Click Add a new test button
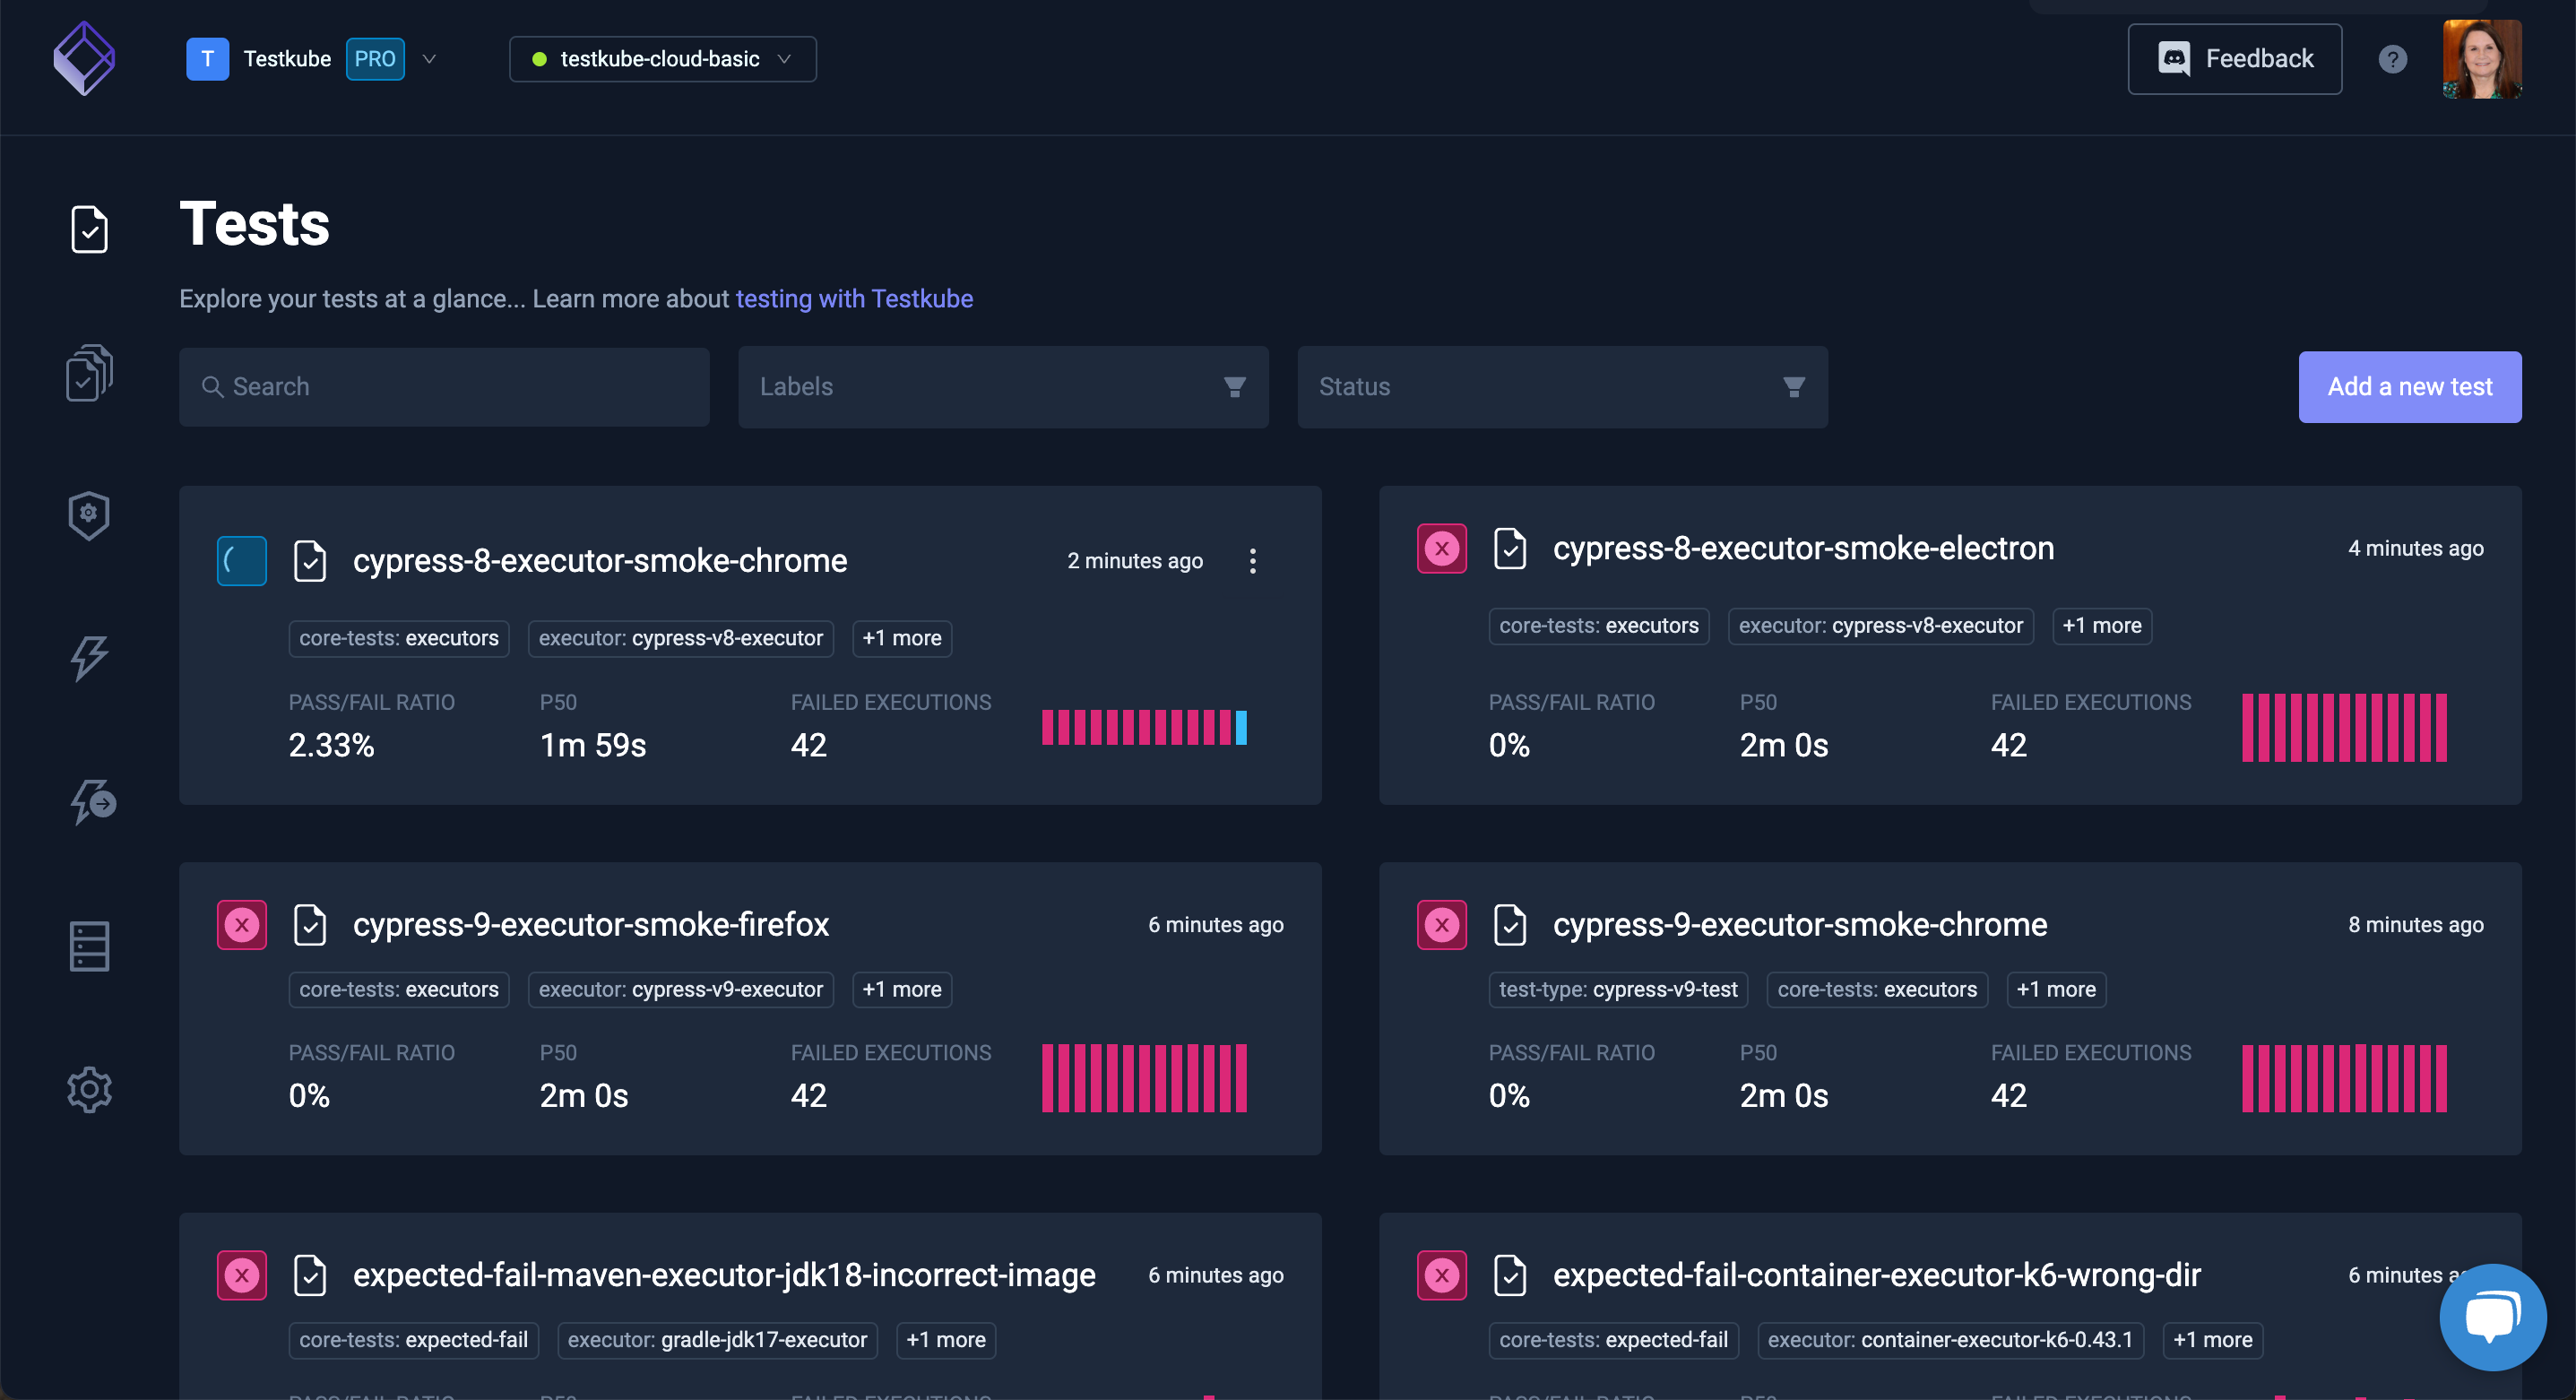This screenshot has height=1400, width=2576. point(2410,387)
